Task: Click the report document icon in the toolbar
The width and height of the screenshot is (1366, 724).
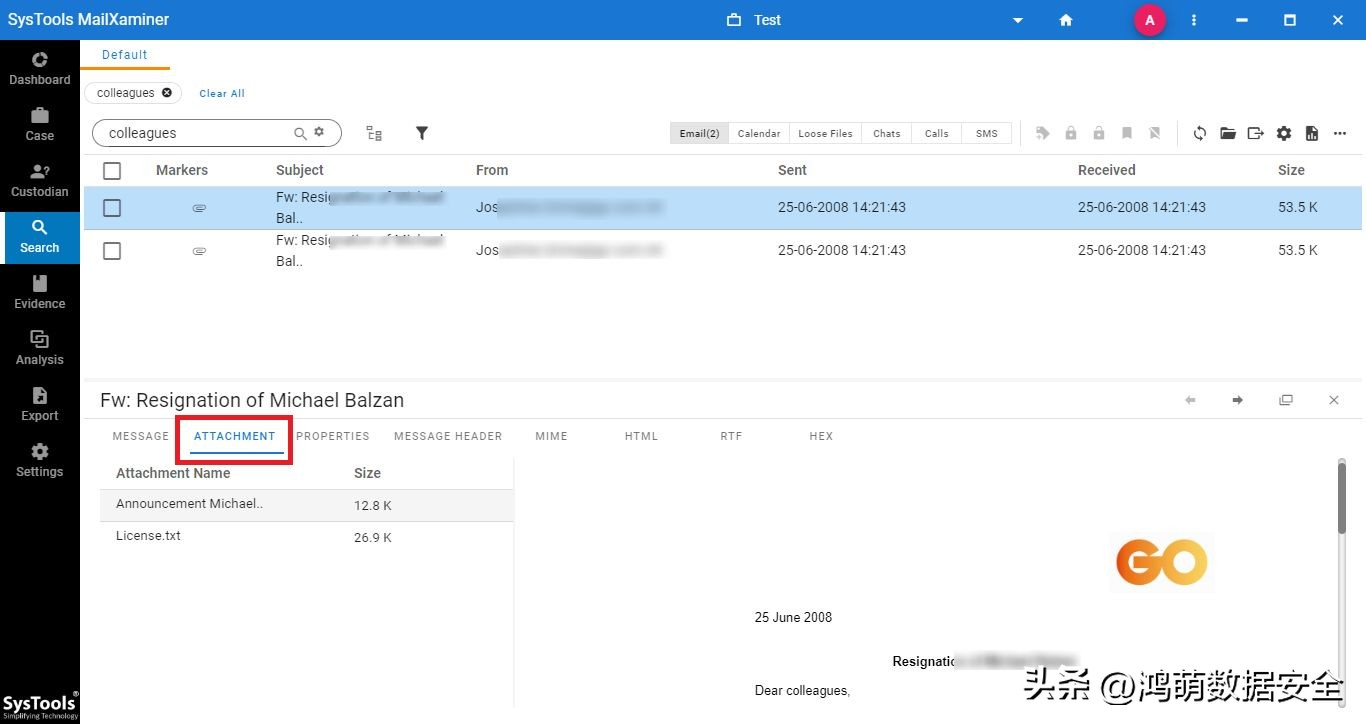Action: (1312, 133)
